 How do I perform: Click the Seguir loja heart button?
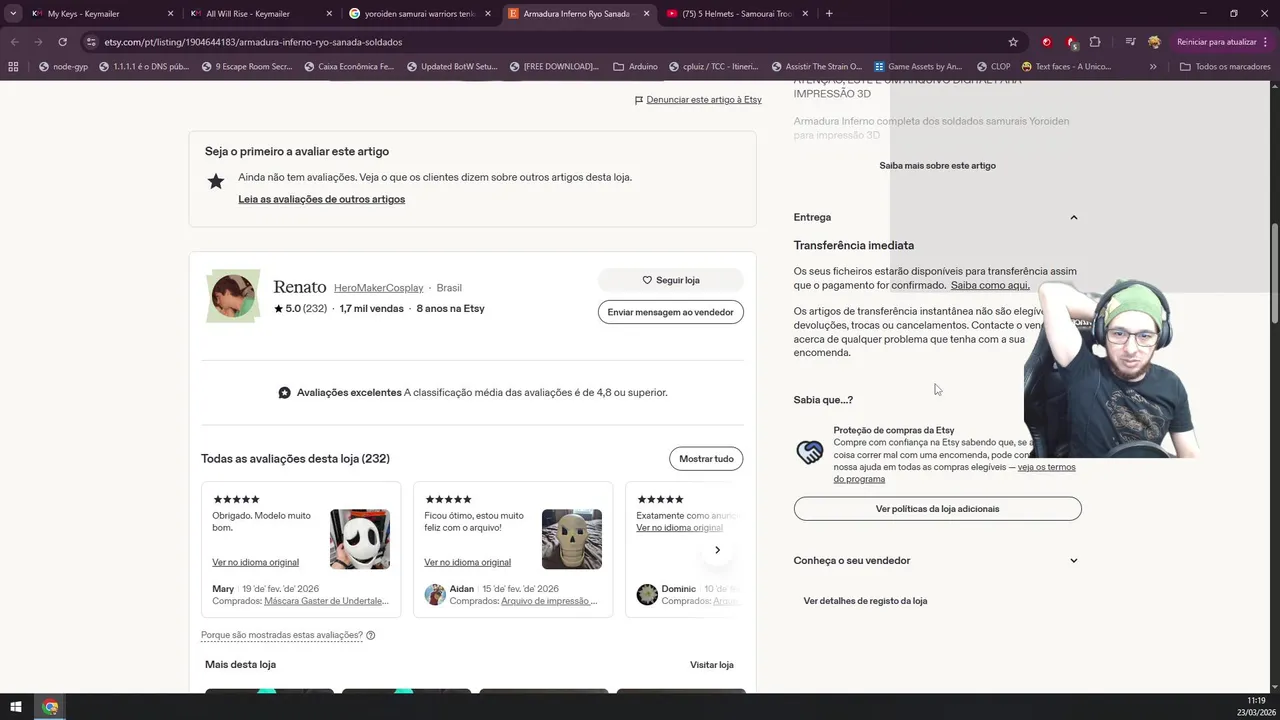[x=670, y=280]
